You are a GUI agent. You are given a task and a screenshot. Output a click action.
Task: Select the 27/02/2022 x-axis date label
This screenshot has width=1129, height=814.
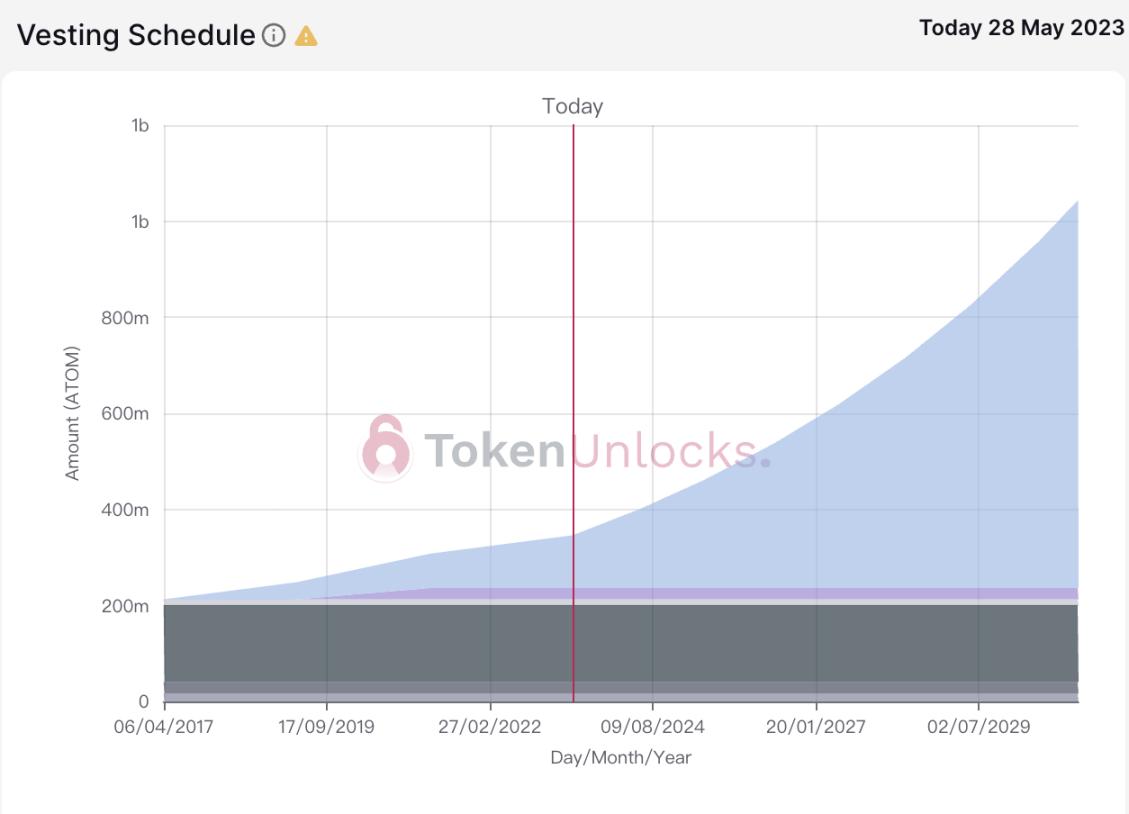click(x=490, y=727)
